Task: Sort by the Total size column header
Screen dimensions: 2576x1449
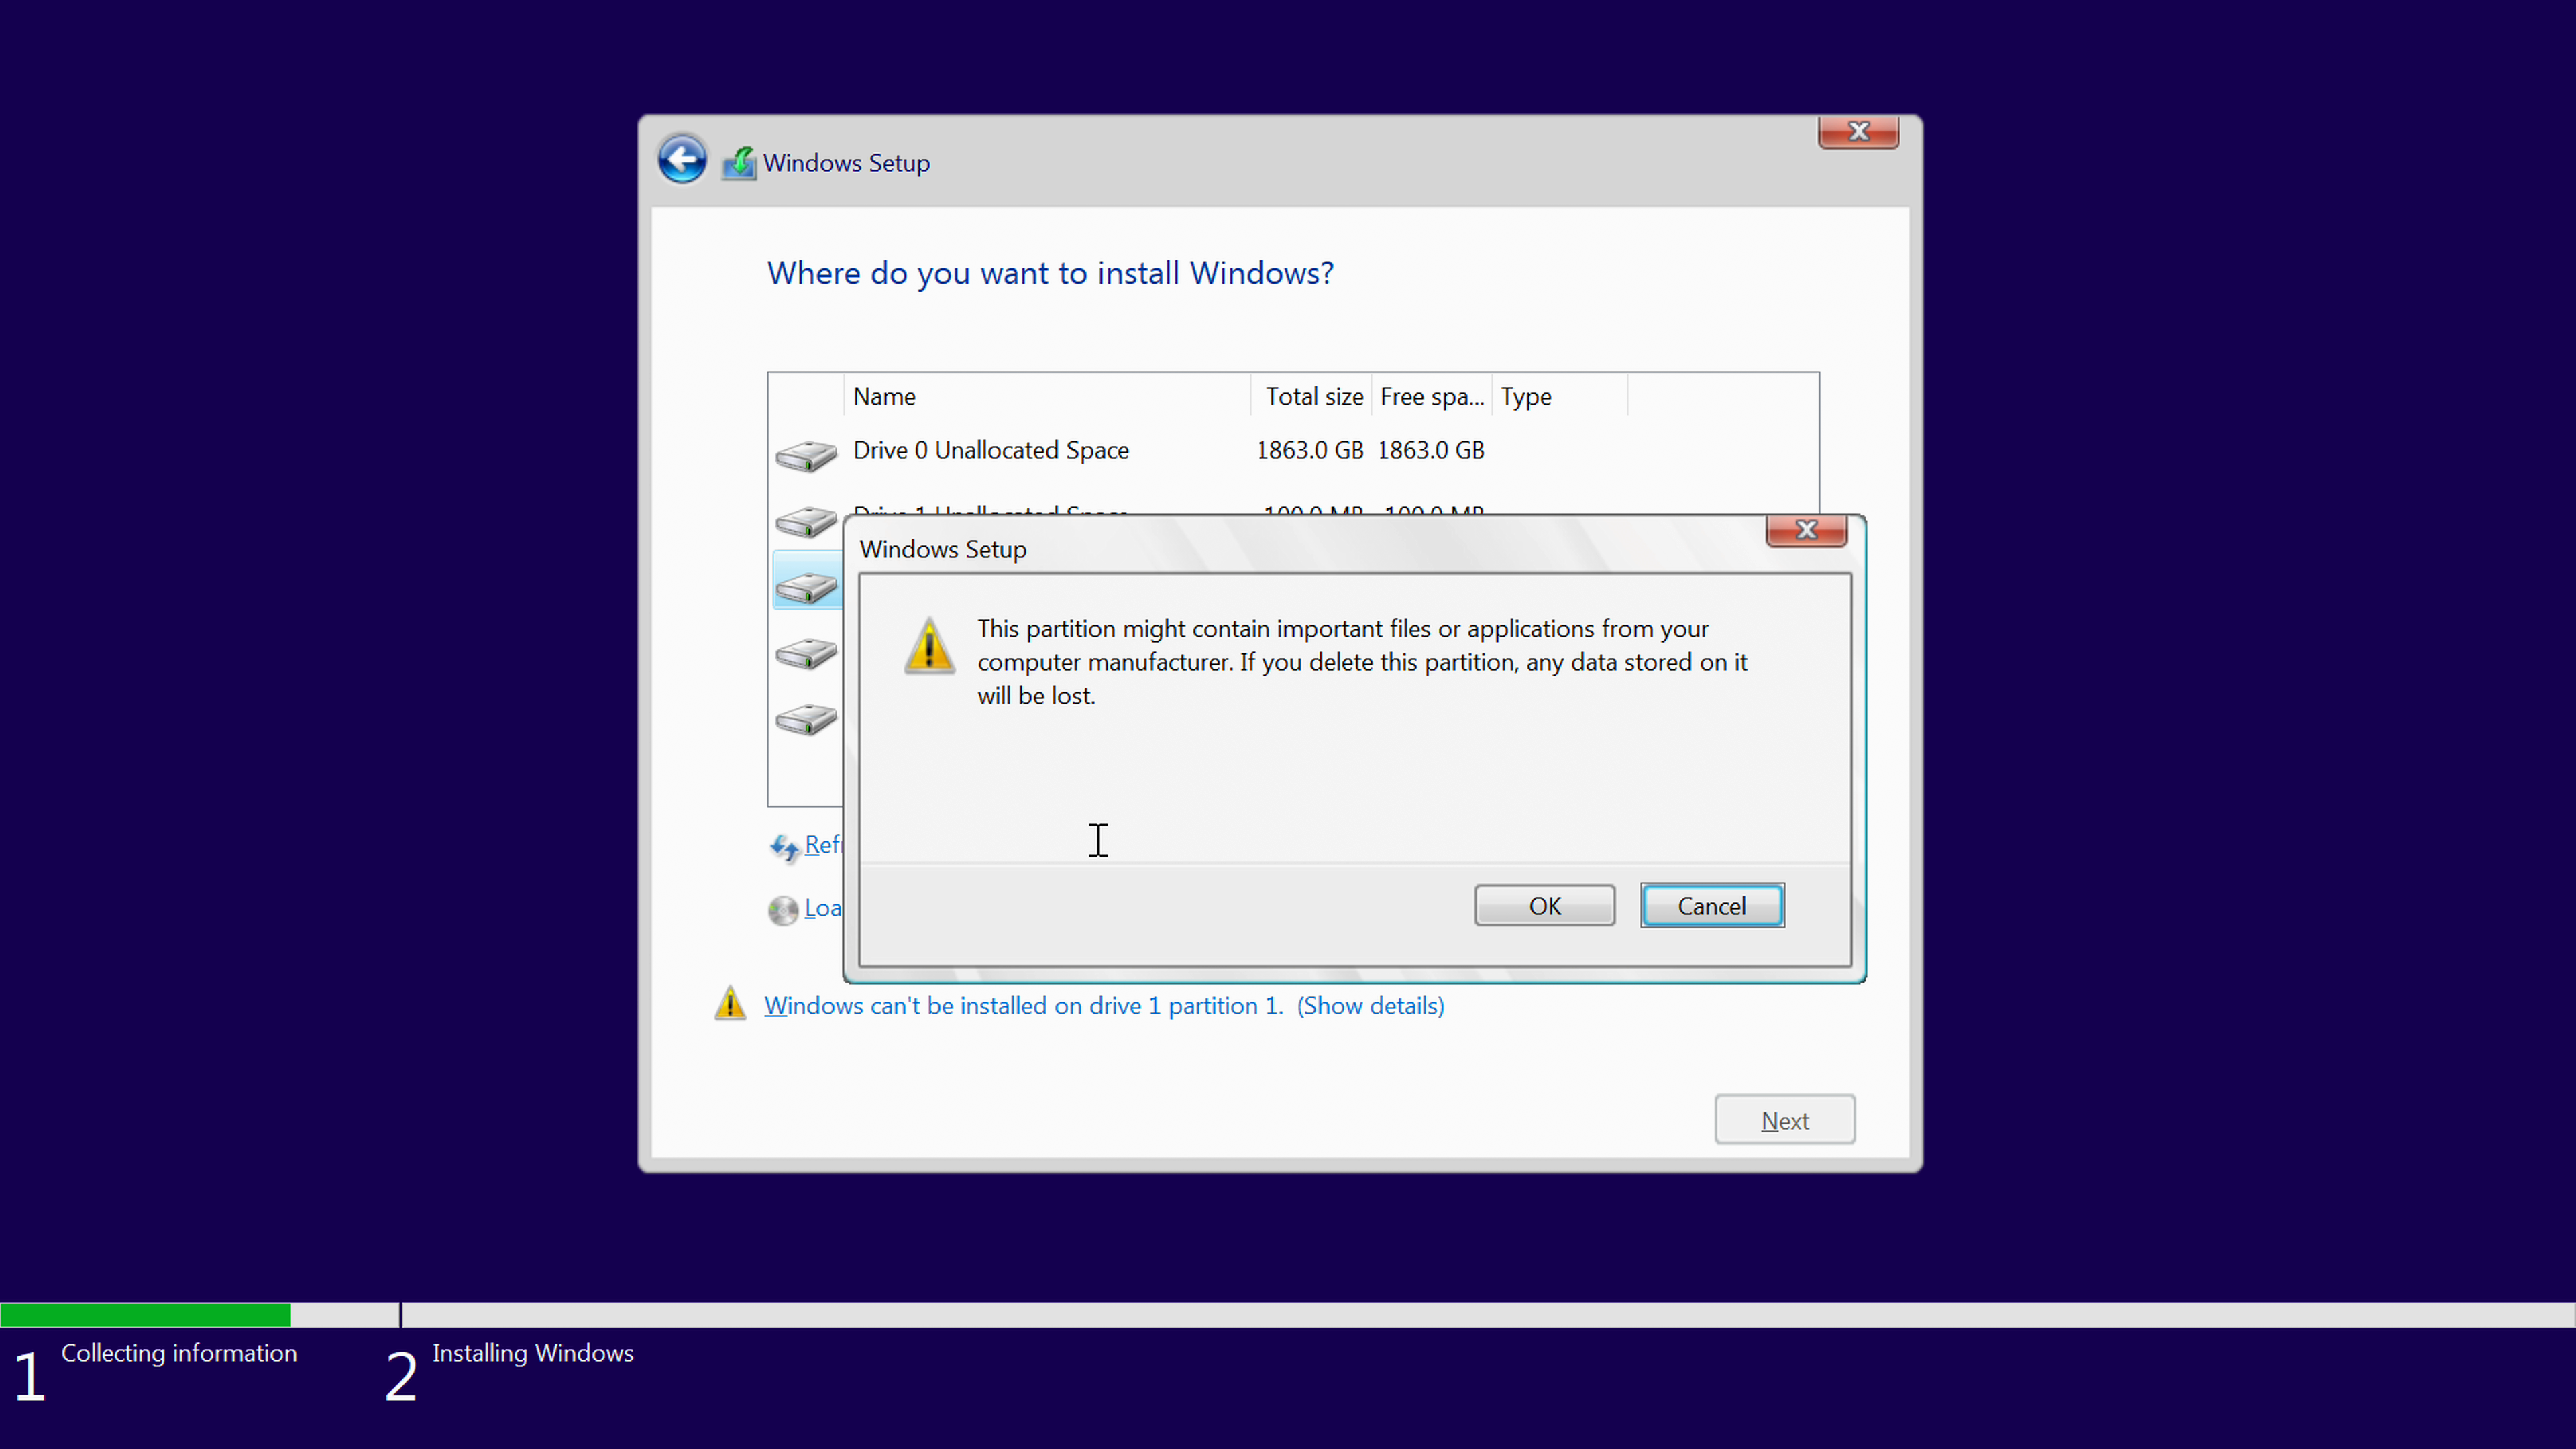Action: click(x=1311, y=396)
